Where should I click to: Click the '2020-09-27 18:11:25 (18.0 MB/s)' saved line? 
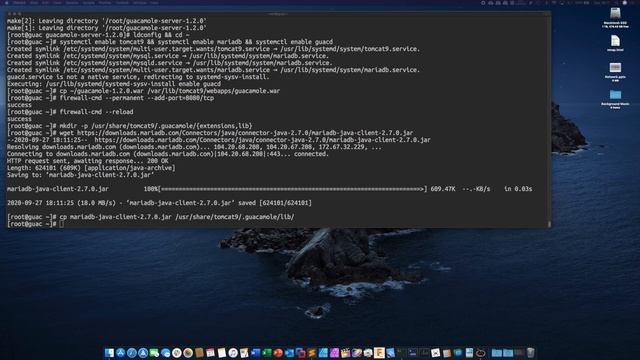159,203
